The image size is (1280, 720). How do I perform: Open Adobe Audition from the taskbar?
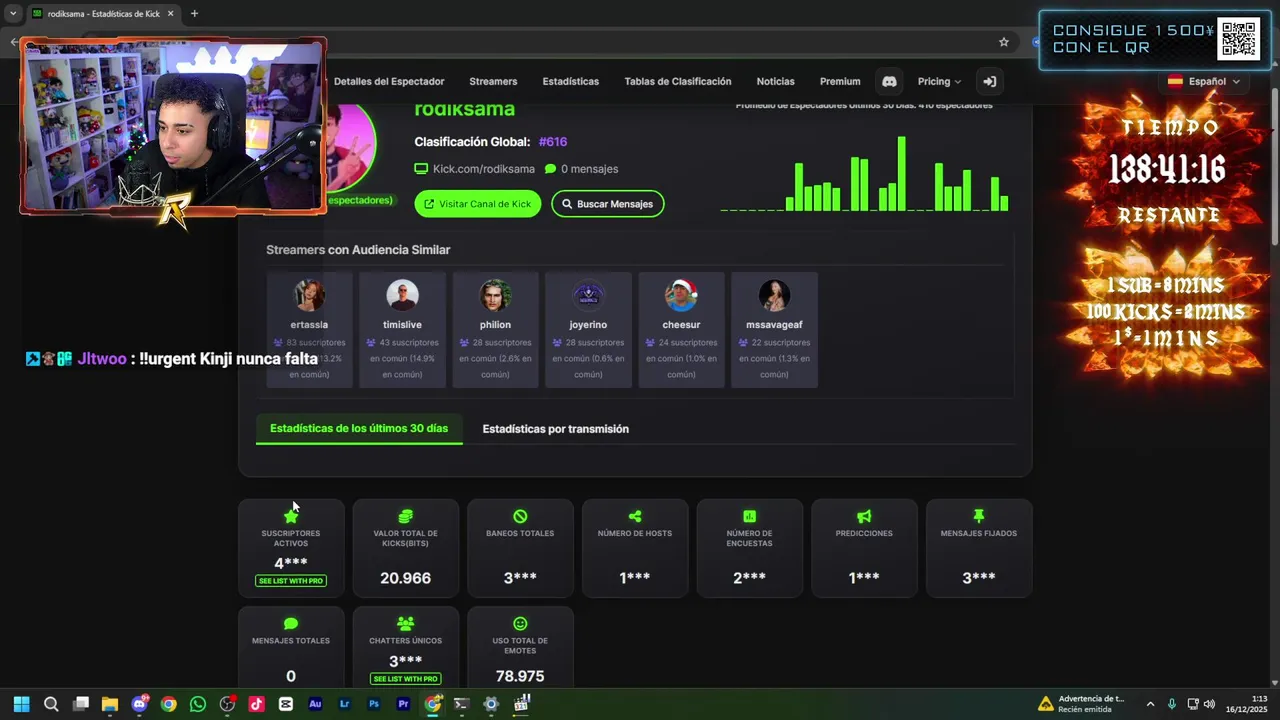pyautogui.click(x=315, y=704)
